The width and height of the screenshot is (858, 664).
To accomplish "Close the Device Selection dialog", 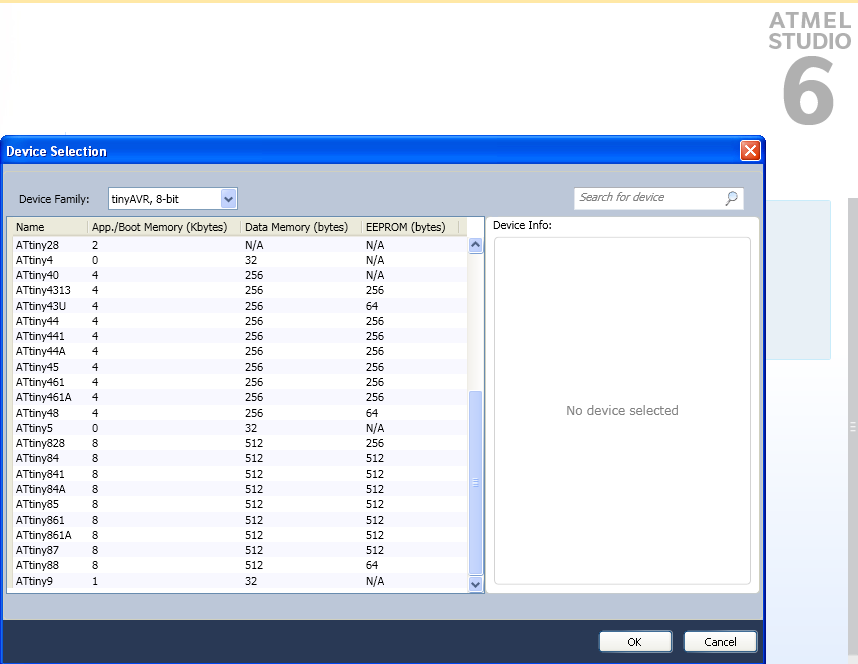I will click(x=750, y=151).
